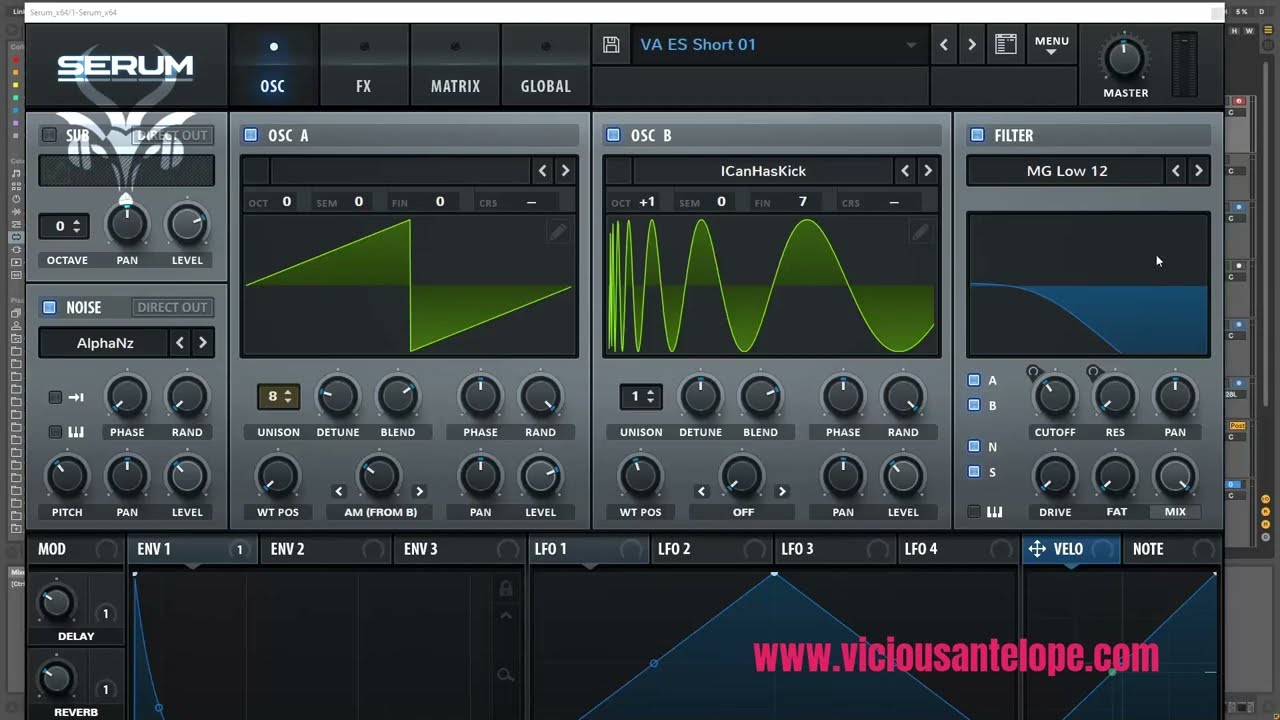Toggle filter routing for sub S
The image size is (1280, 720).
(x=974, y=471)
